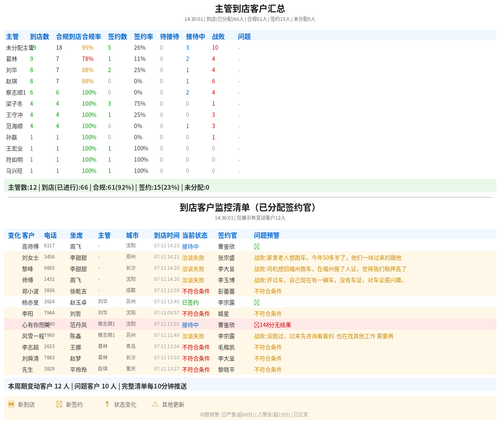
Task: Select phone number 3829
Action: [x=49, y=369]
